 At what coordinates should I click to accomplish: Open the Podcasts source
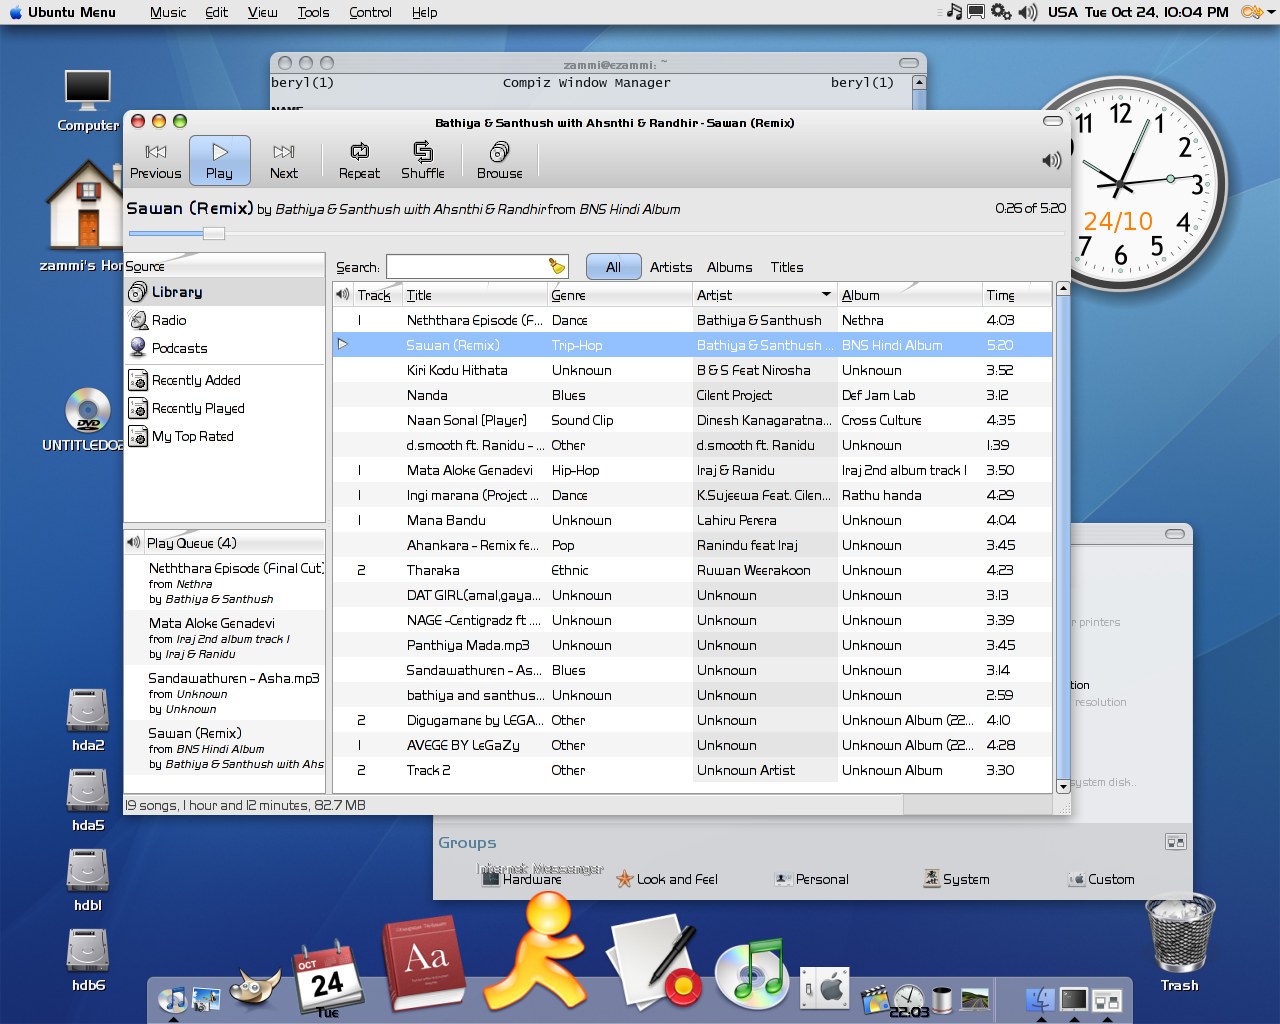coord(225,348)
